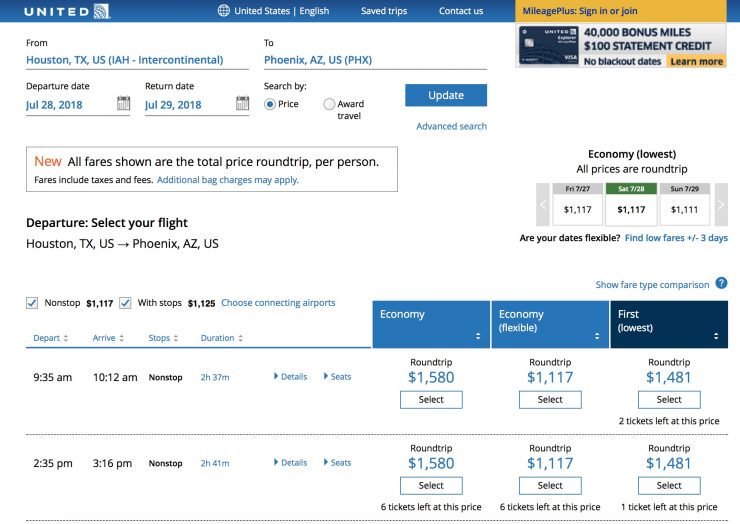The height and width of the screenshot is (524, 740).
Task: Open Contact us in the header
Action: (x=461, y=11)
